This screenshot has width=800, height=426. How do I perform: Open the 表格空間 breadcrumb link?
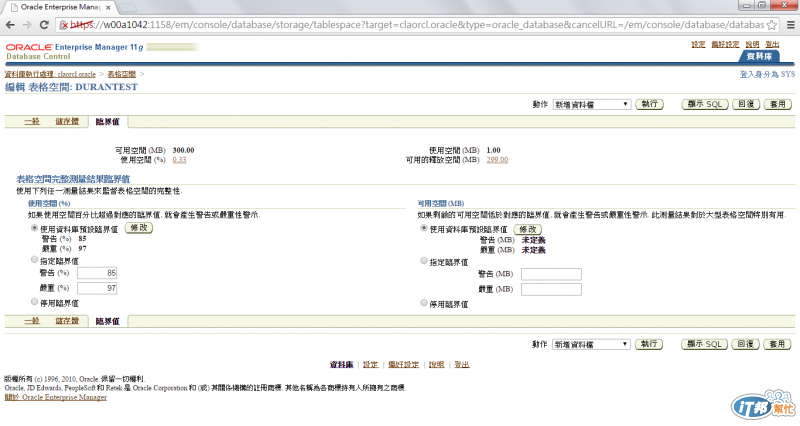click(x=121, y=74)
